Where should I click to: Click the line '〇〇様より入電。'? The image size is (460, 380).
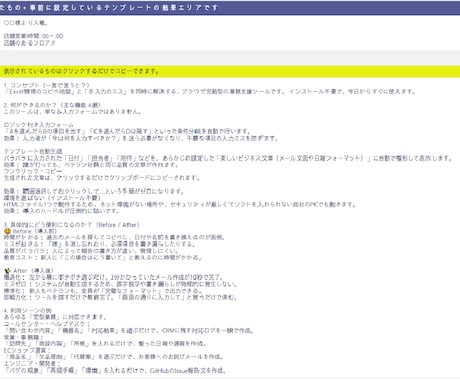26,23
